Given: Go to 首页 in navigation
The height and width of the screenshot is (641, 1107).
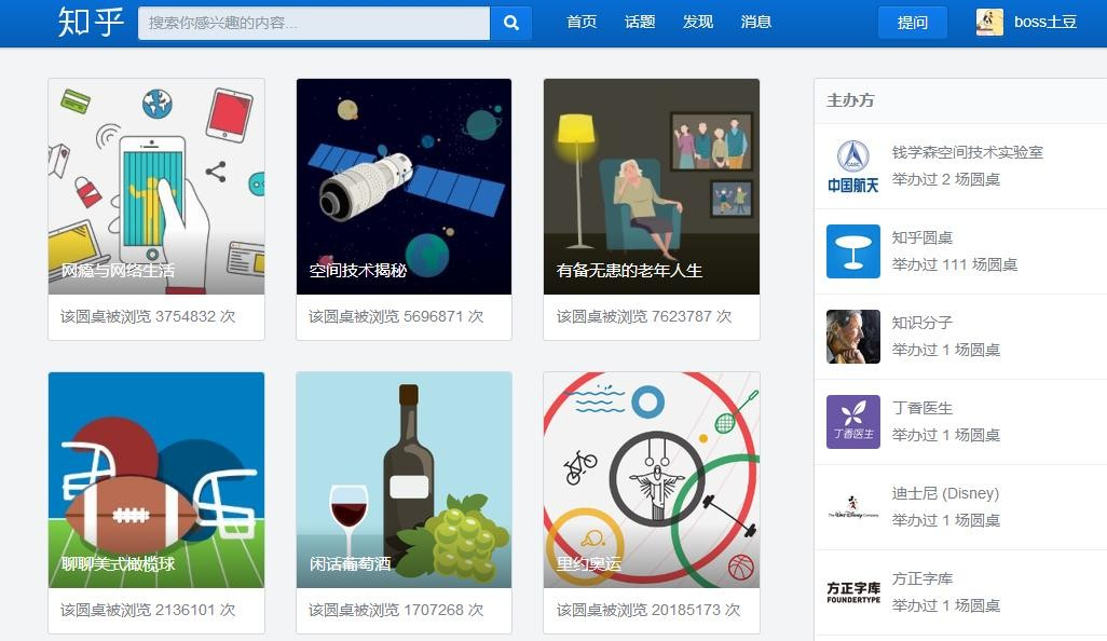Looking at the screenshot, I should (x=582, y=22).
